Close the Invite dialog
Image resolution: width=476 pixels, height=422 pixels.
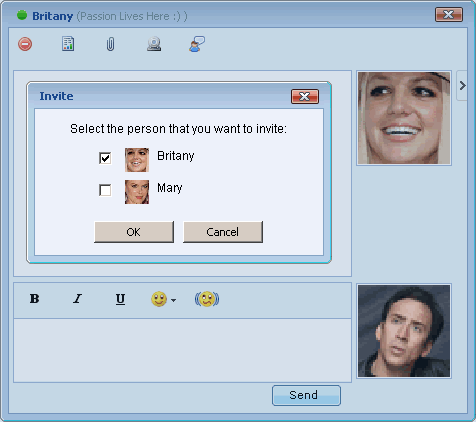click(305, 97)
